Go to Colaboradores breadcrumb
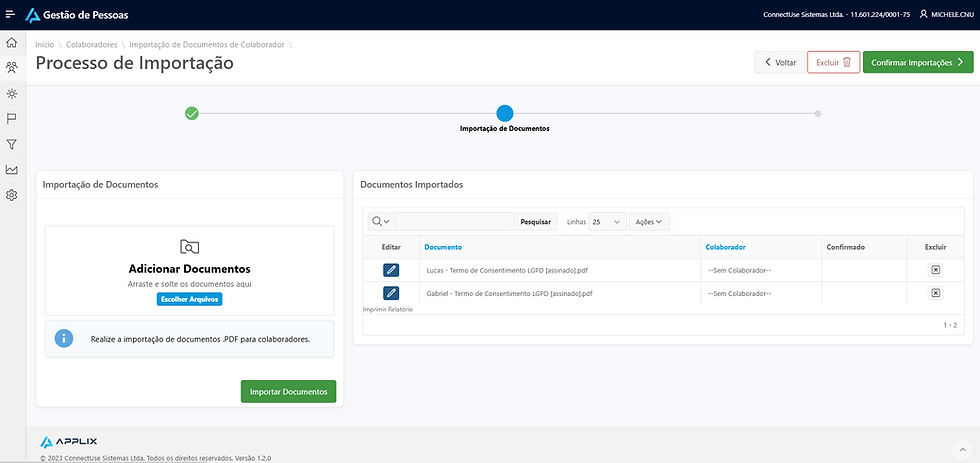The image size is (980, 463). click(91, 45)
